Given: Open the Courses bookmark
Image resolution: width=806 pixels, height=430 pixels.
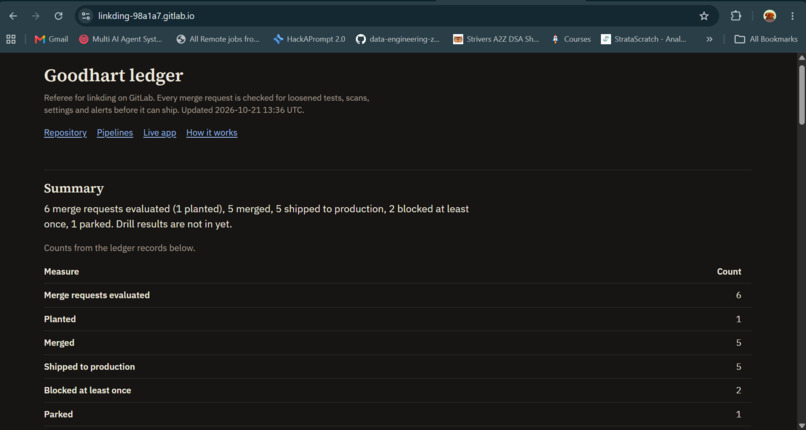Looking at the screenshot, I should [x=571, y=39].
